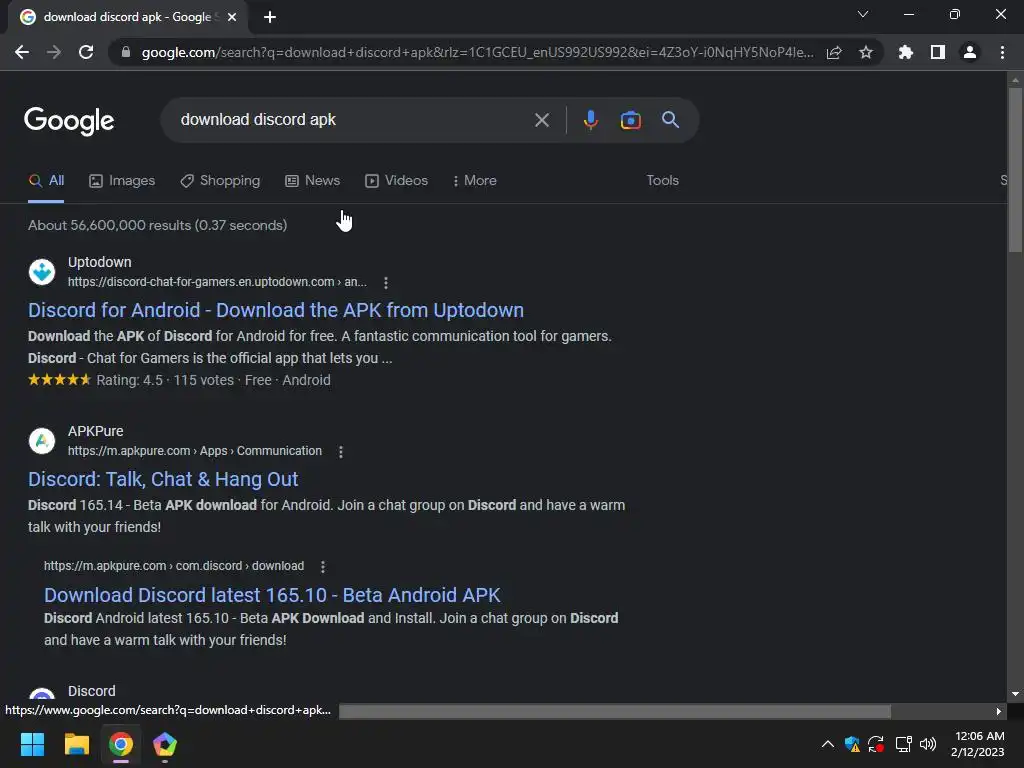Open the three-dot menu for the APKPure result
The image size is (1024, 768).
(341, 452)
